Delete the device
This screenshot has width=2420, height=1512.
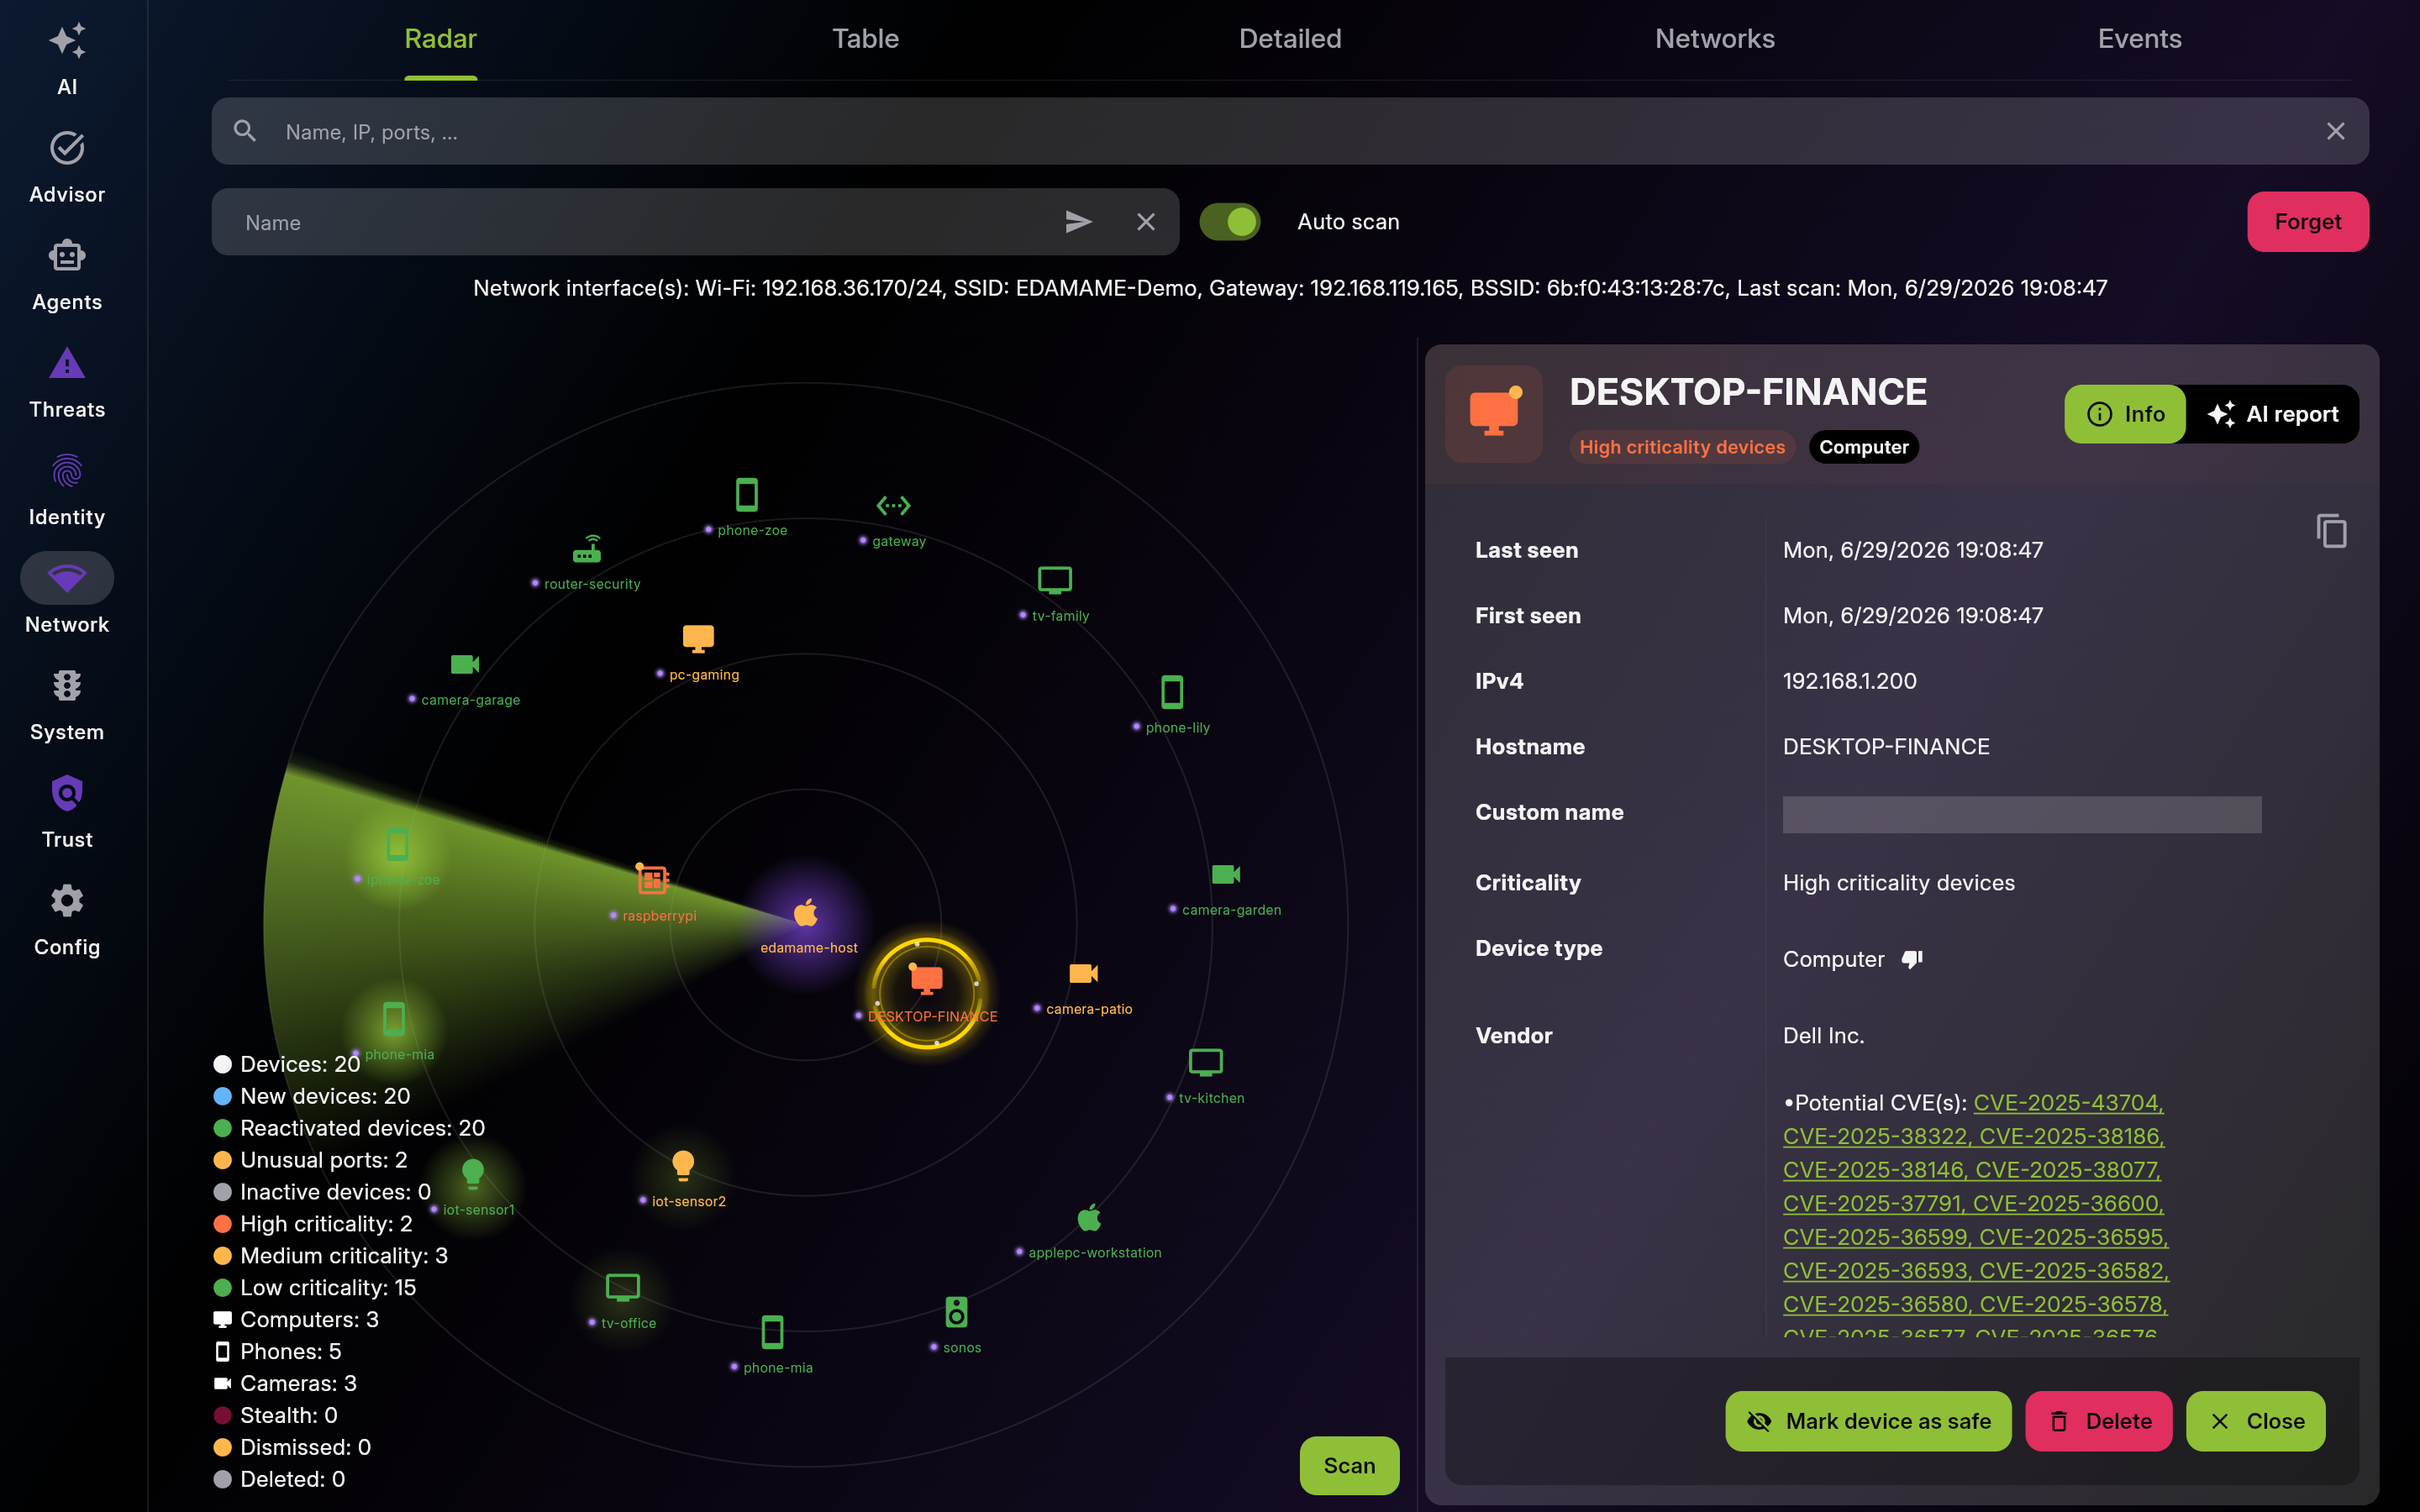click(x=2098, y=1421)
